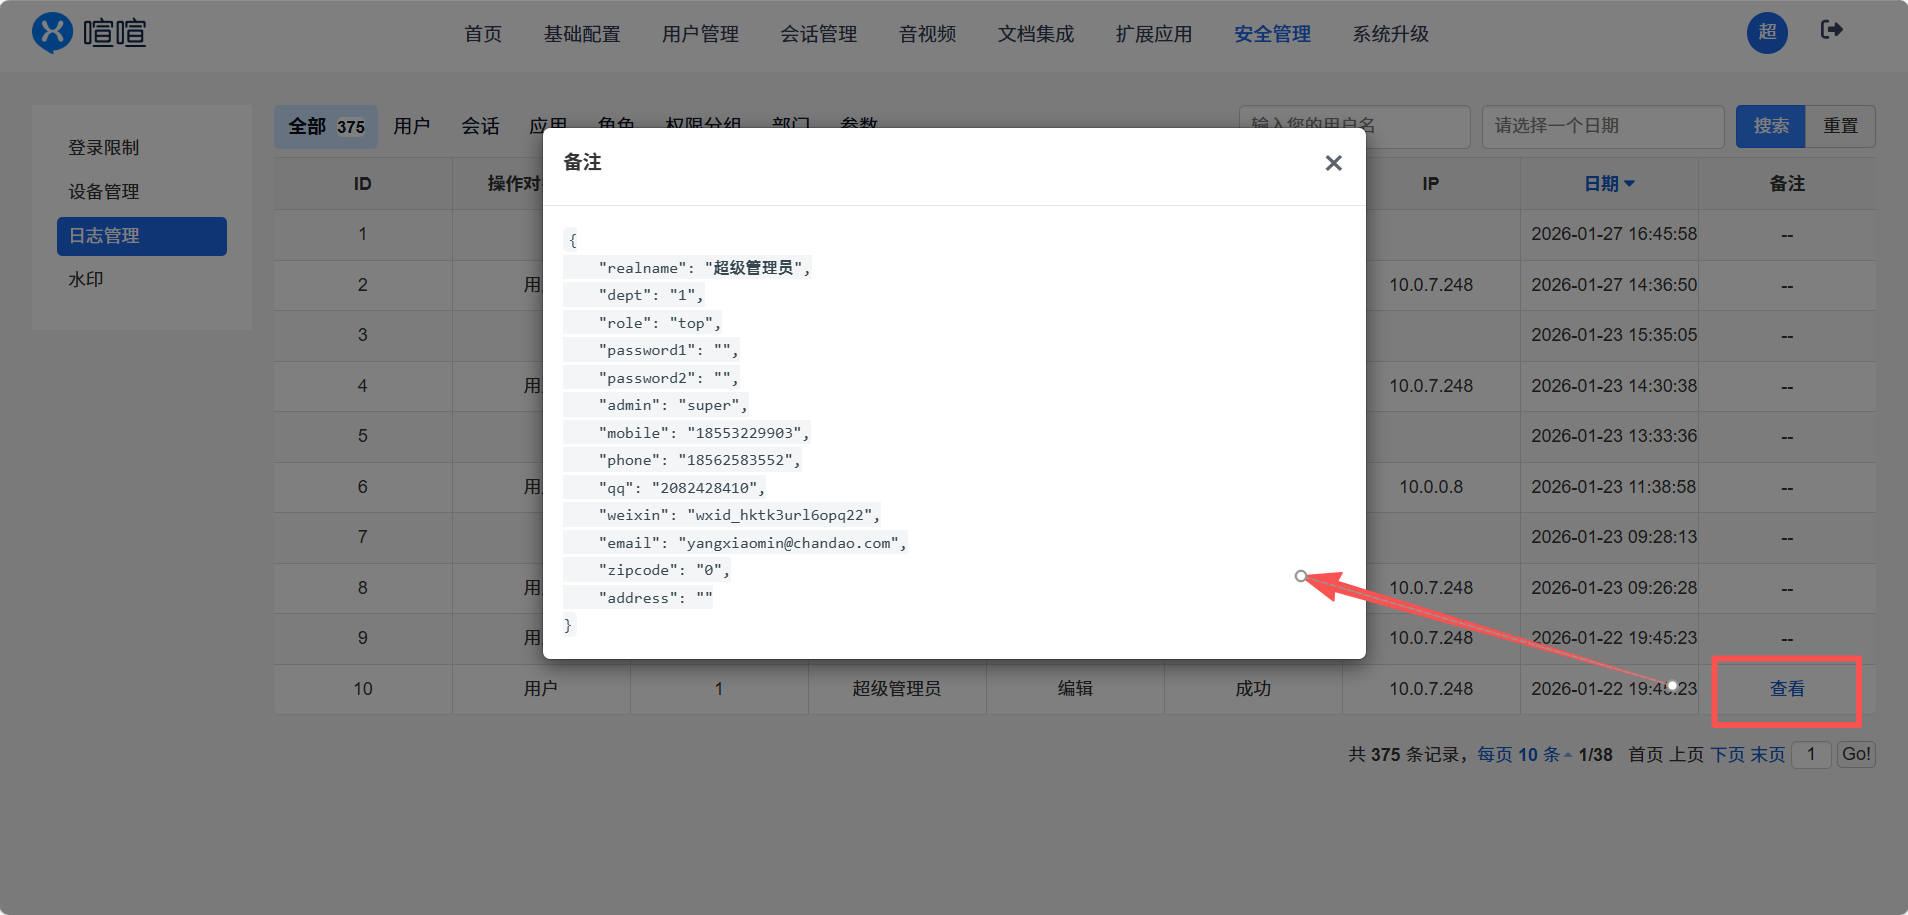Open 会话管理 in top navigation
The image size is (1908, 915).
[x=819, y=34]
